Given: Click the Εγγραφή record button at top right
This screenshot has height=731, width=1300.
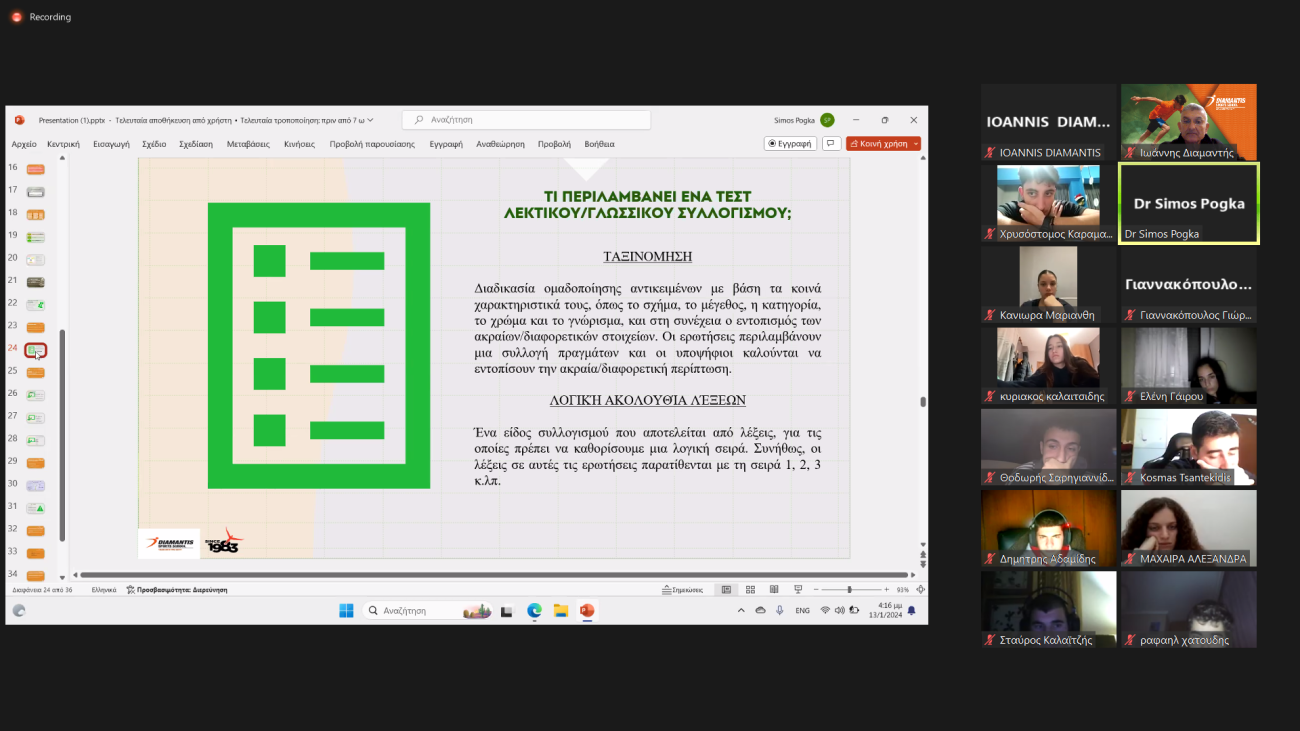Looking at the screenshot, I should [x=790, y=144].
